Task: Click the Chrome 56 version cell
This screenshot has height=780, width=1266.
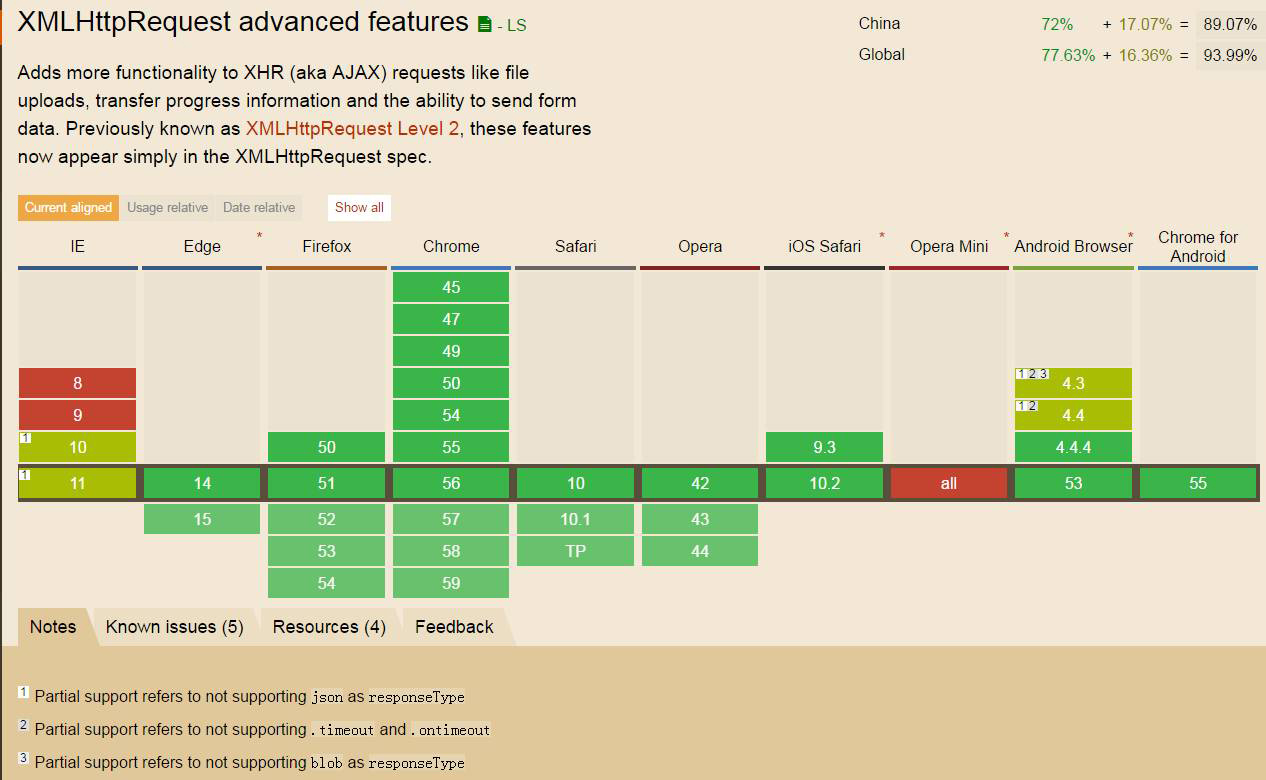Action: [451, 483]
